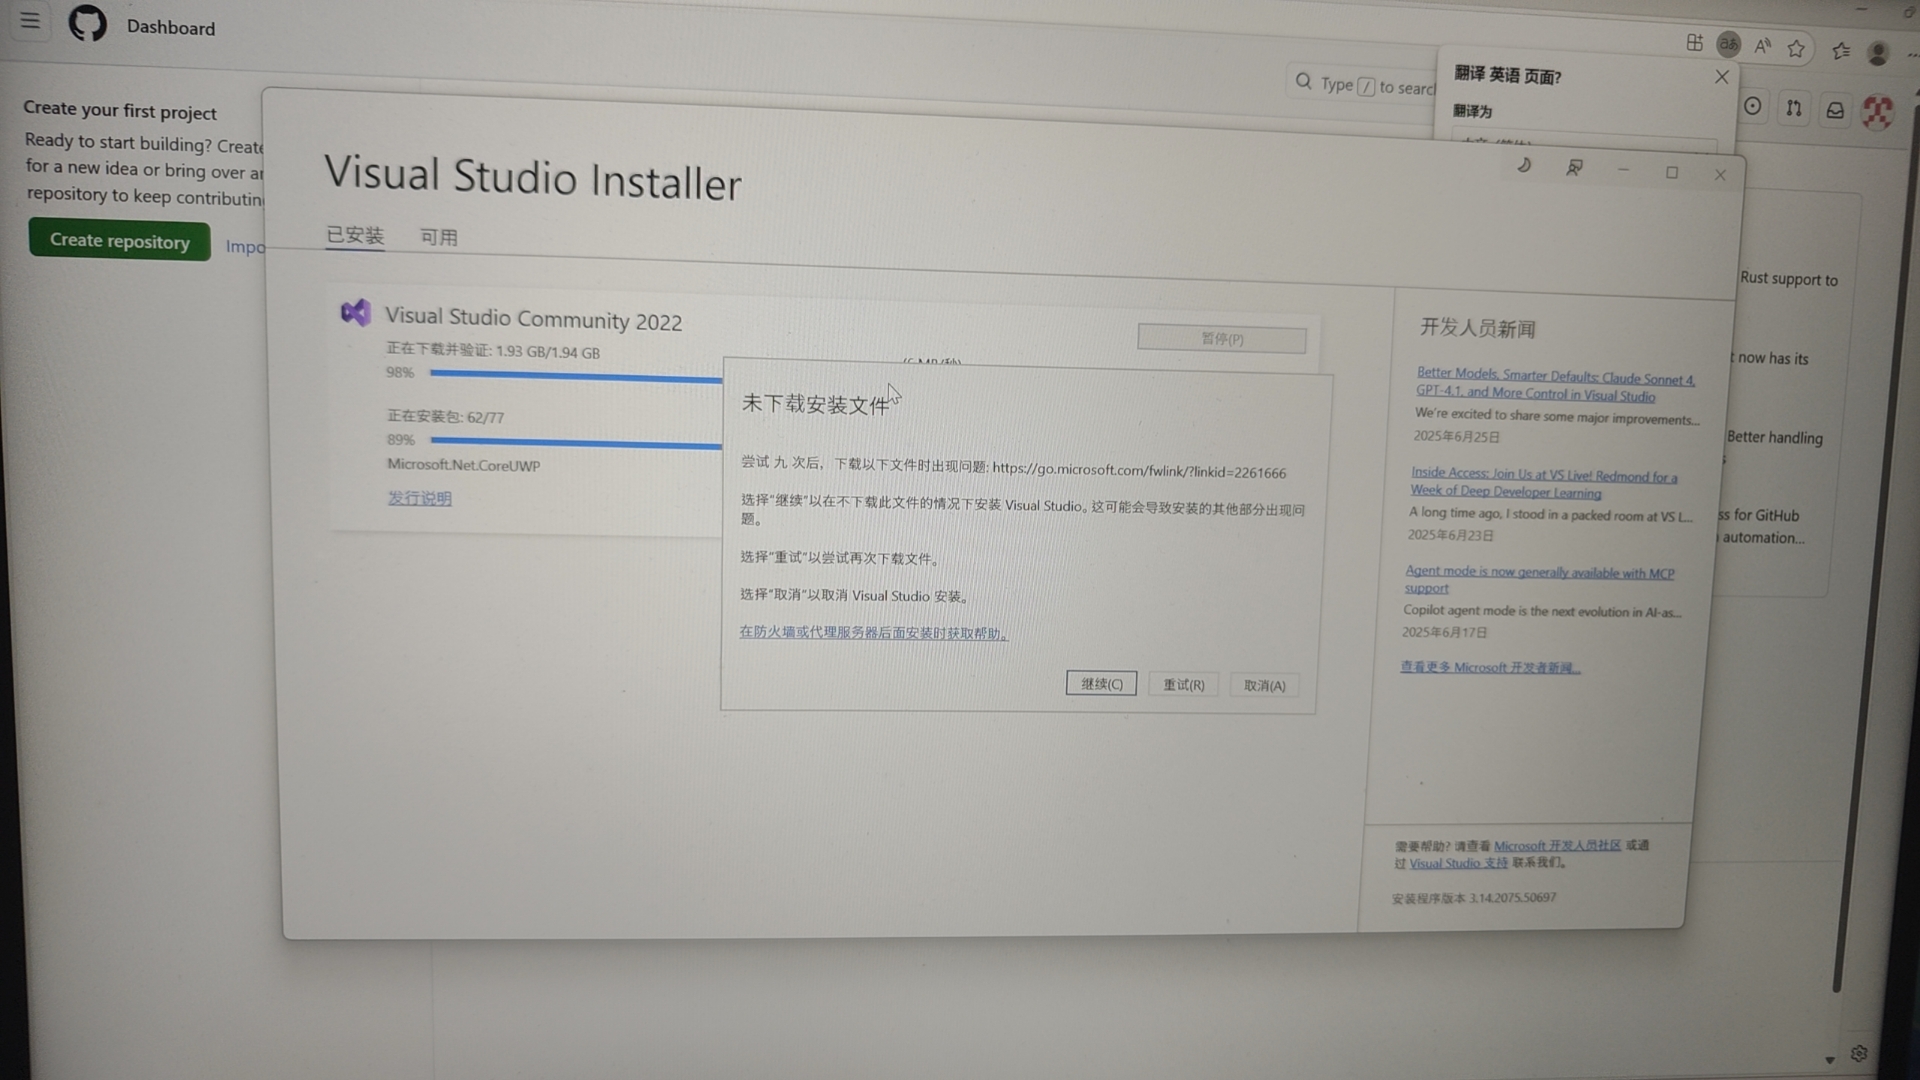Click the Create your first project heading
Viewport: 1920px width, 1080px height.
pyautogui.click(x=120, y=110)
